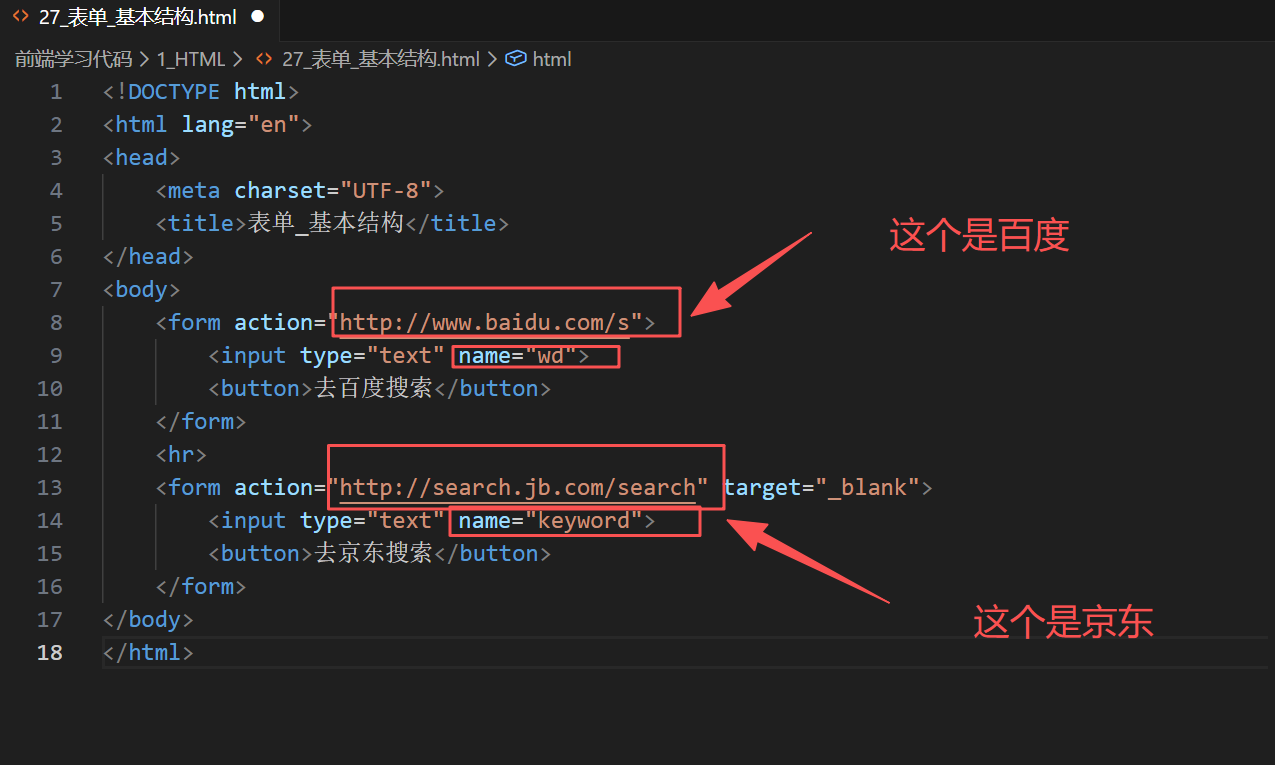
Task: Click closing html tag on line 18
Action: tap(148, 653)
